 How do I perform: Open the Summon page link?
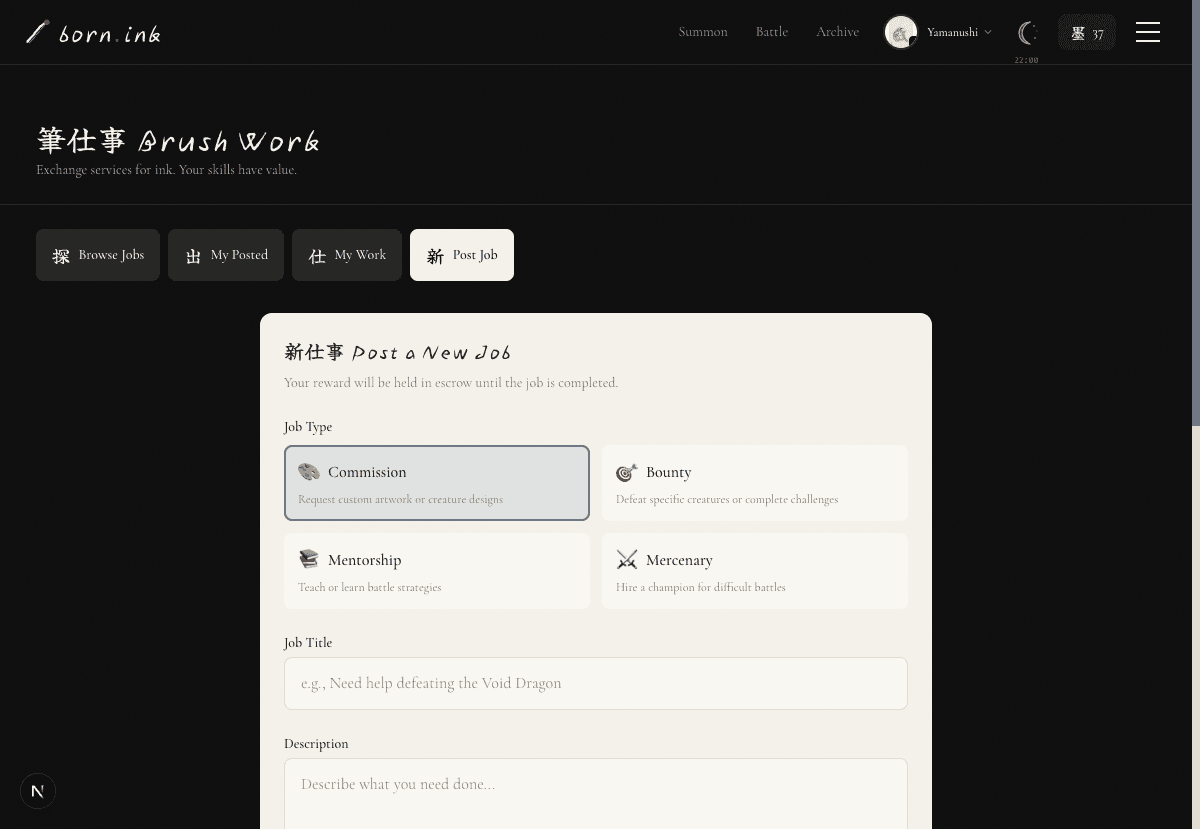coord(703,32)
